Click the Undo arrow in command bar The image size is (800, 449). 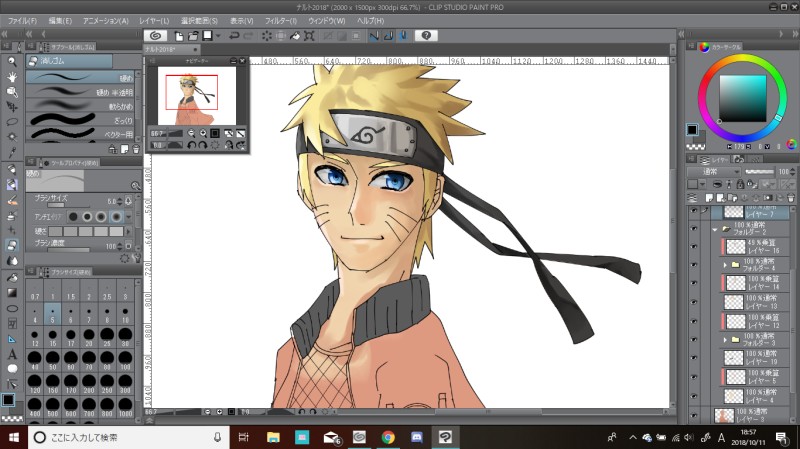(x=234, y=36)
